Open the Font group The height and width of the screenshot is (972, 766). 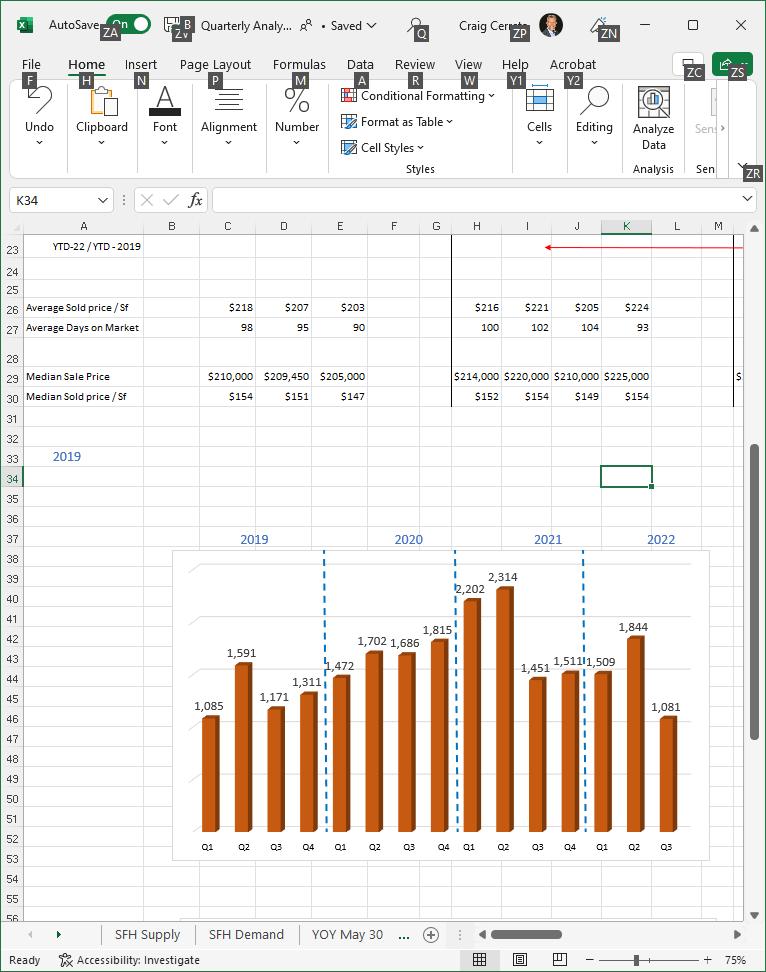165,117
